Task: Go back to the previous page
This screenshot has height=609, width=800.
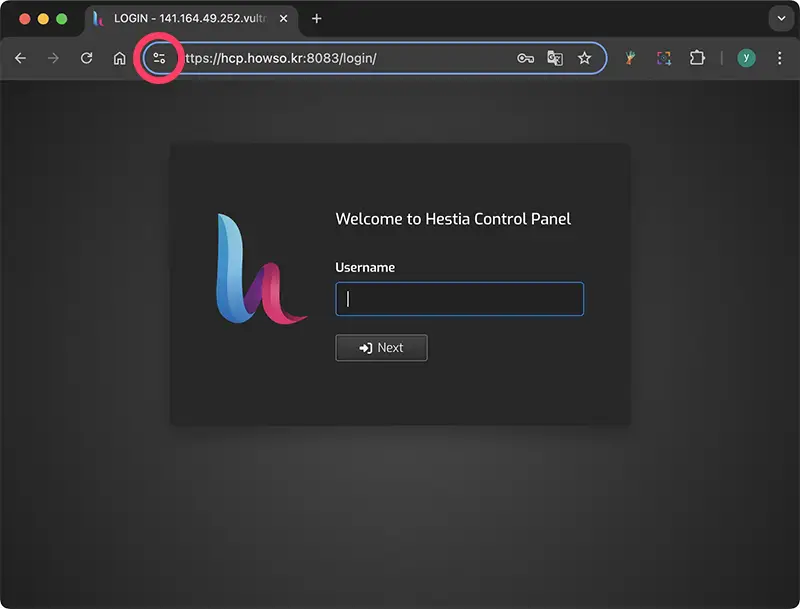Action: 20,58
